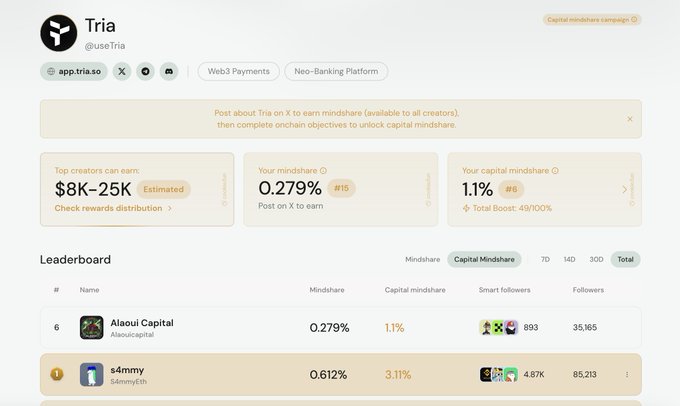This screenshot has height=406, width=680.
Task: Click Alaoui Capital's smart follower avatars
Action: coord(499,327)
